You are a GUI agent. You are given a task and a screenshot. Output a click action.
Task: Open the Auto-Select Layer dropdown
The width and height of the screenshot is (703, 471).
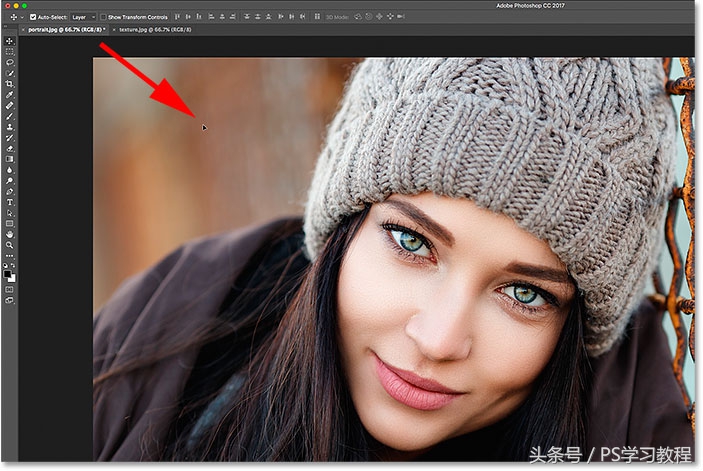point(83,17)
